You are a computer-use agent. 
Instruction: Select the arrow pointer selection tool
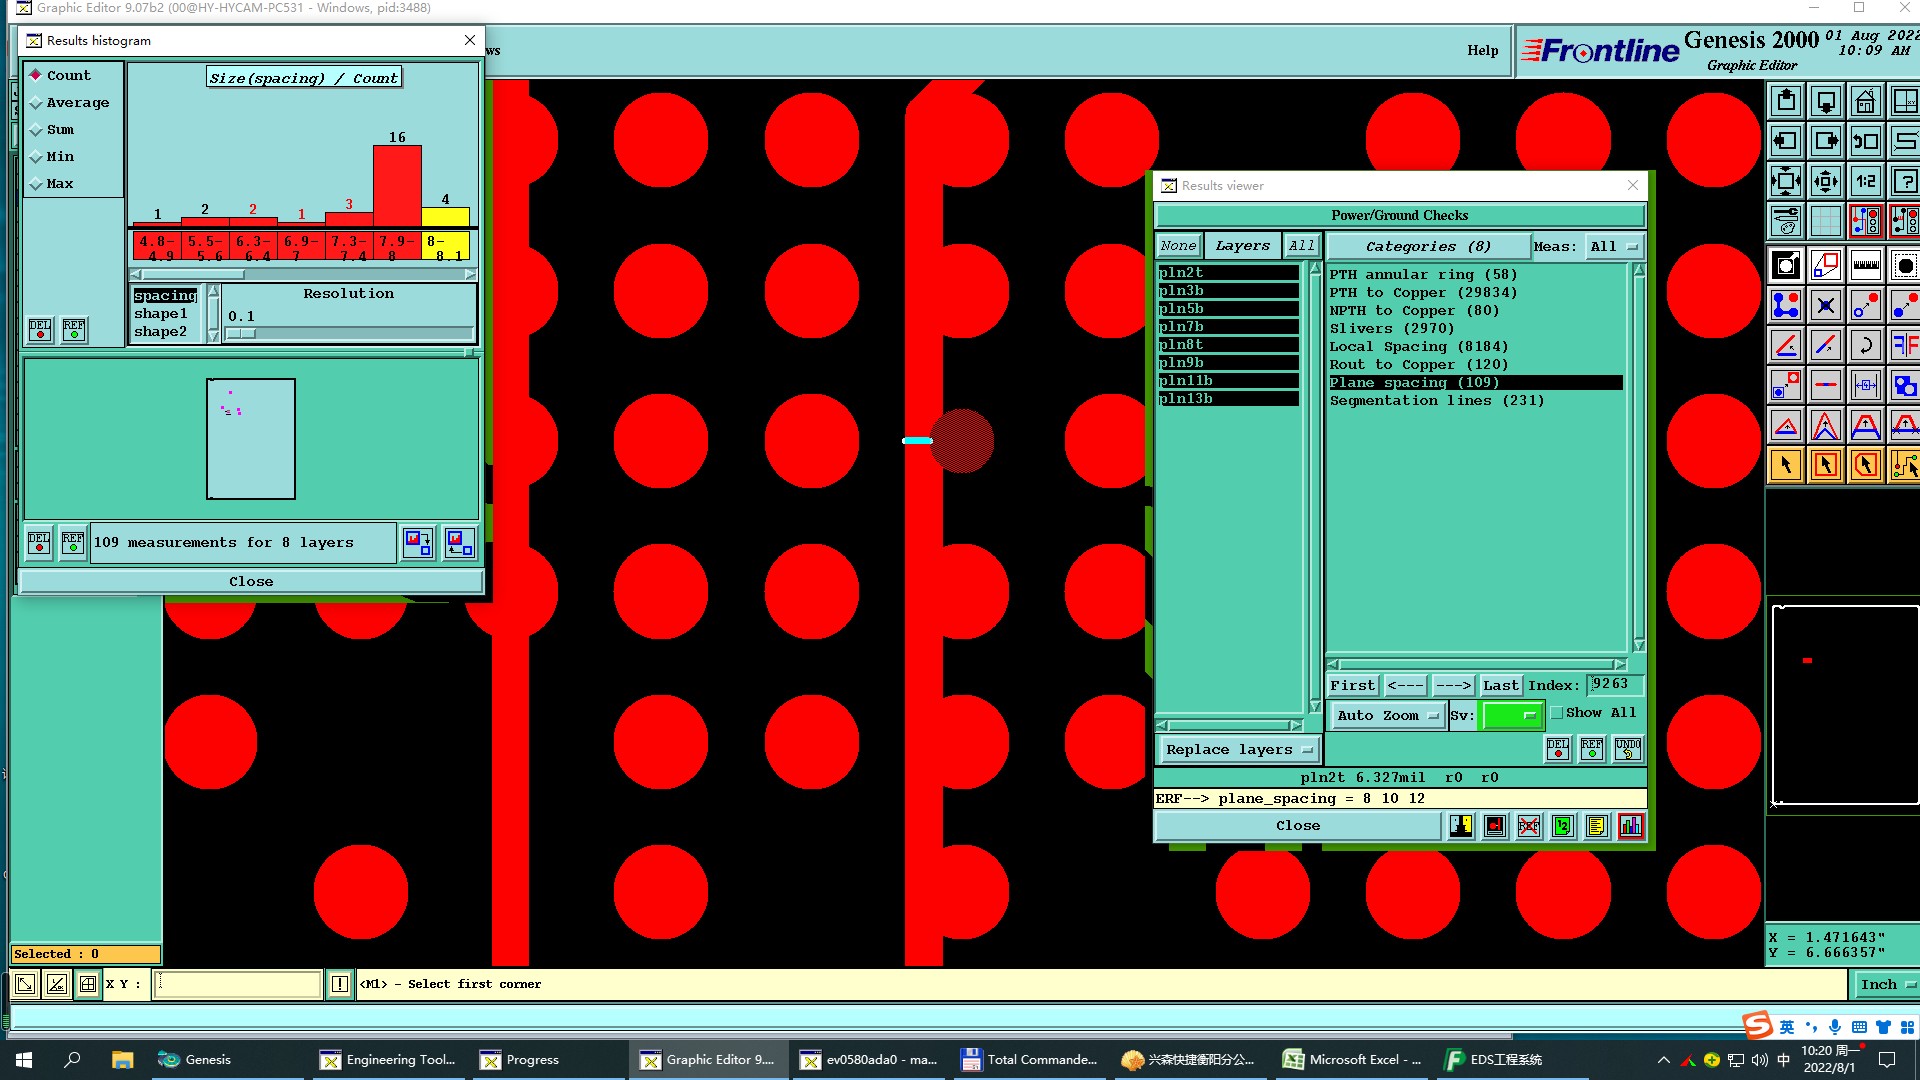pos(1786,466)
